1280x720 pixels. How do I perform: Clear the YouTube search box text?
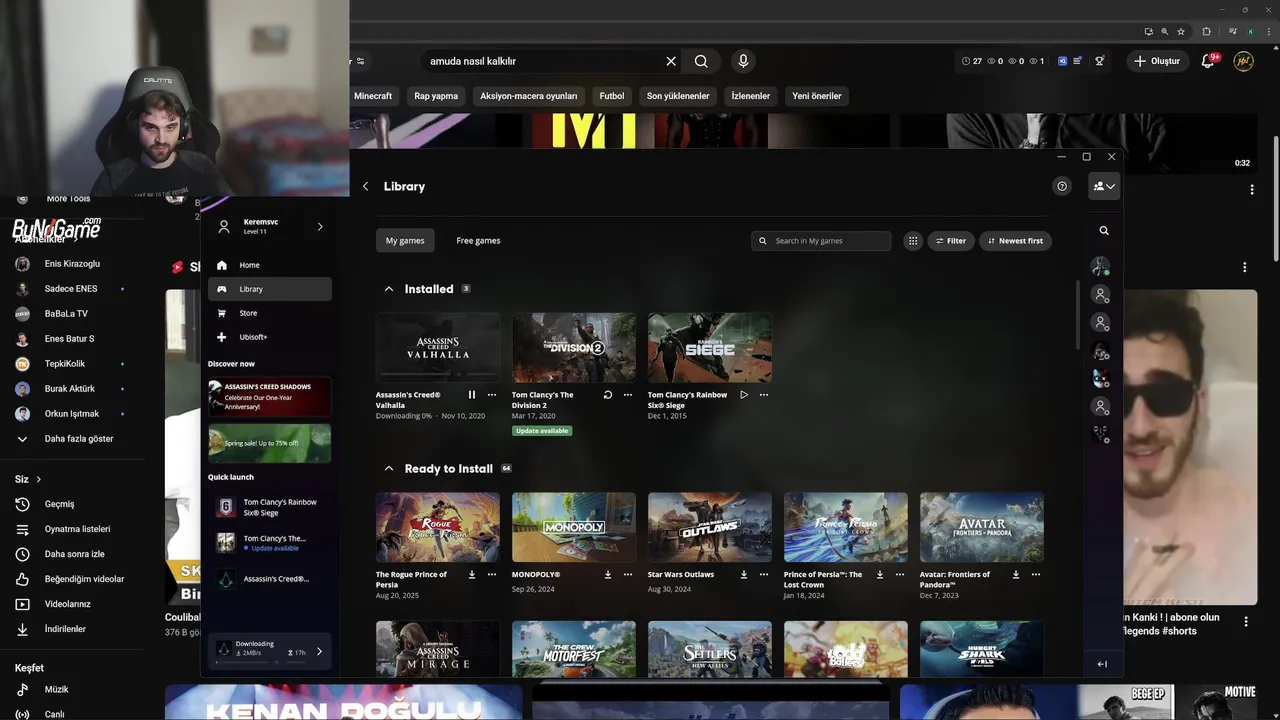(x=671, y=61)
